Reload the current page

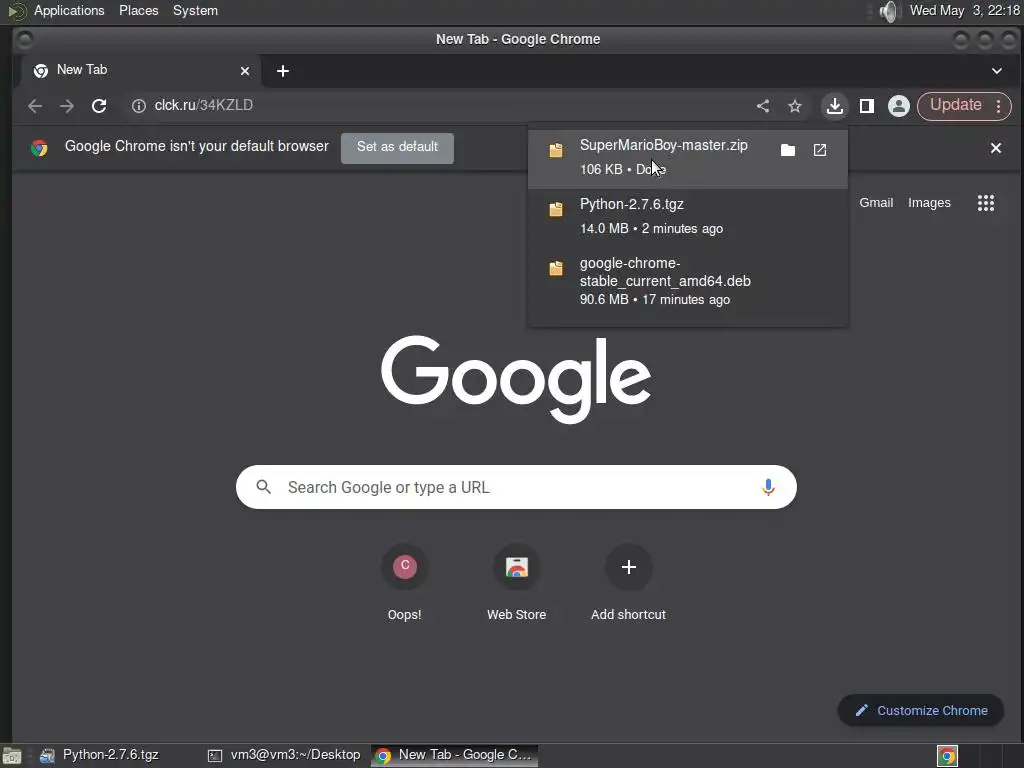[x=99, y=106]
